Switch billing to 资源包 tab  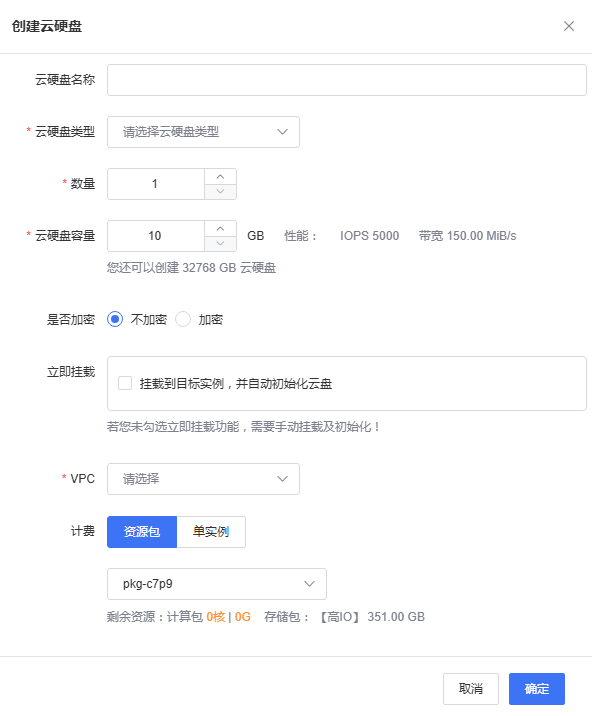pos(142,532)
